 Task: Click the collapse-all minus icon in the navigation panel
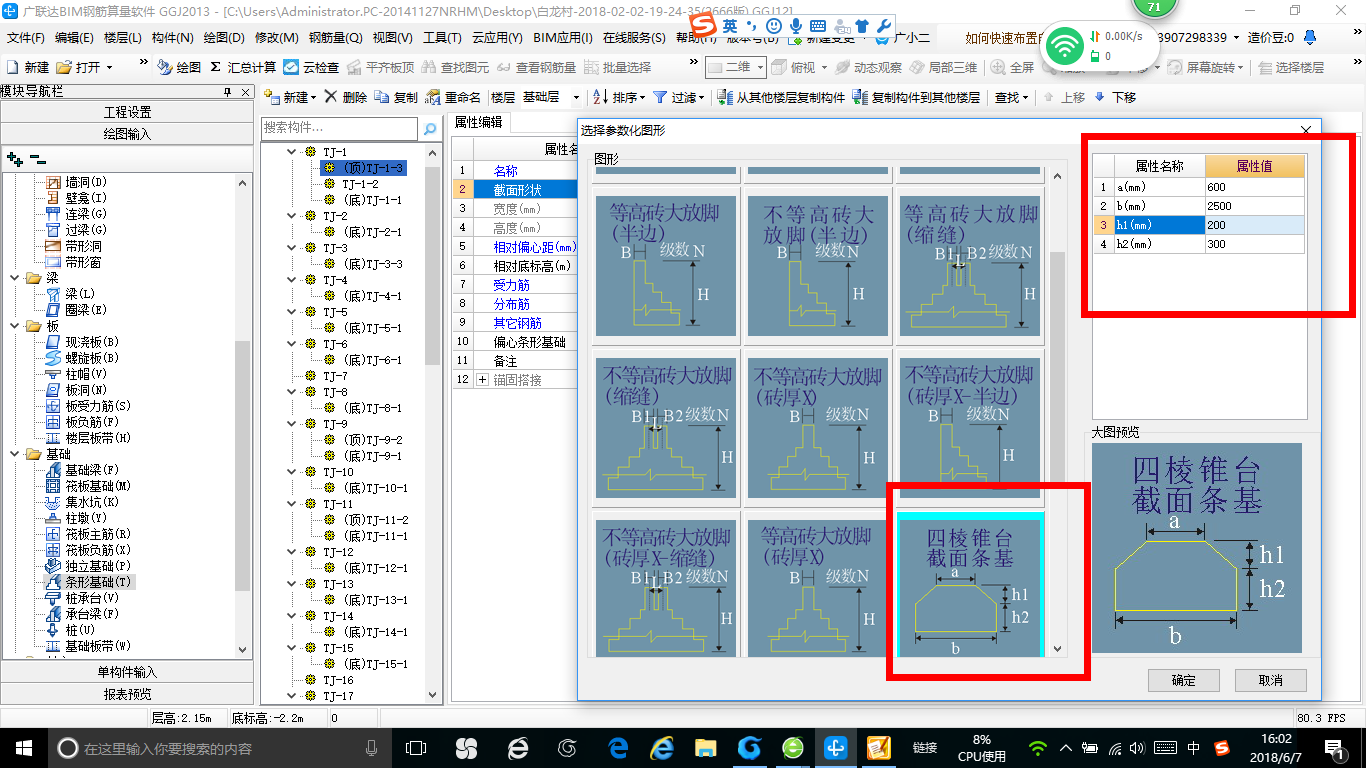click(x=37, y=159)
